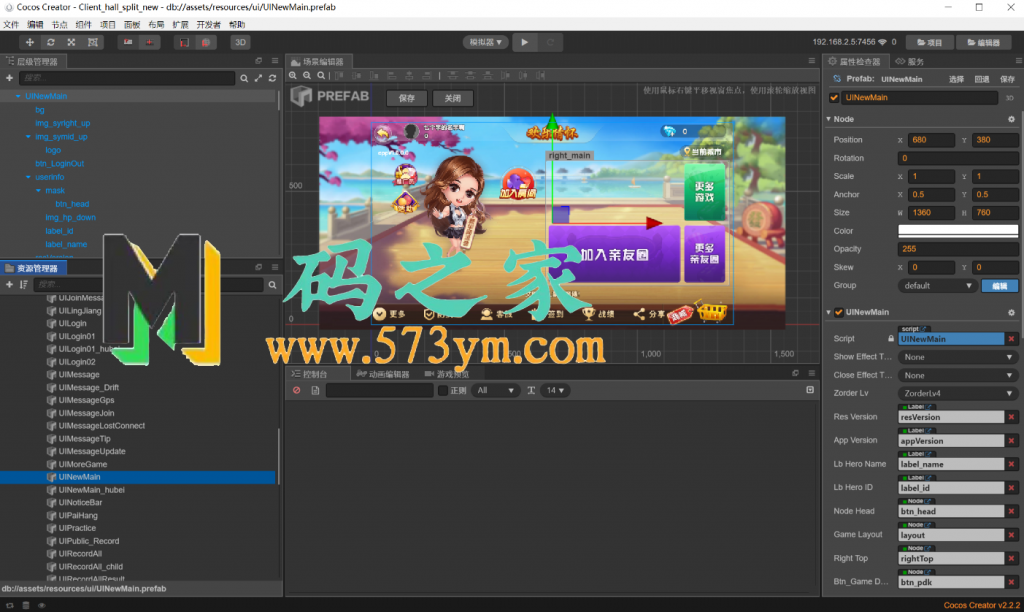Create an asset with the assets panel plus icon
Image resolution: width=1024 pixels, height=612 pixels.
(x=9, y=284)
